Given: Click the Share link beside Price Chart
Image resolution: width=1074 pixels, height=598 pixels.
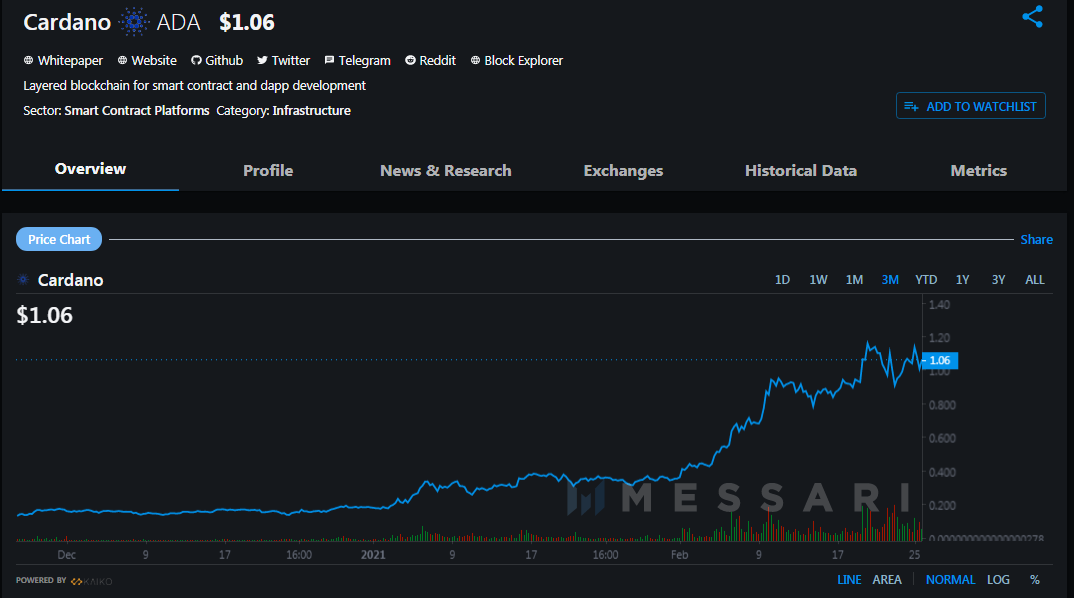Looking at the screenshot, I should tap(1036, 240).
